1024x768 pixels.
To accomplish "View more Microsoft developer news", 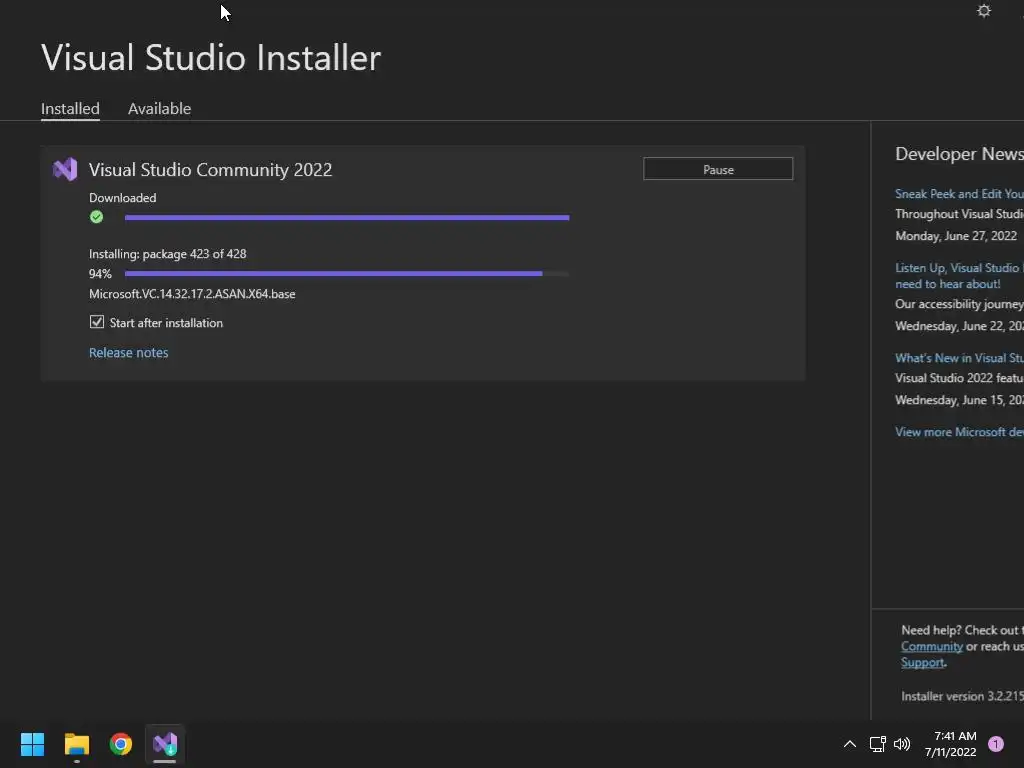I will [959, 432].
